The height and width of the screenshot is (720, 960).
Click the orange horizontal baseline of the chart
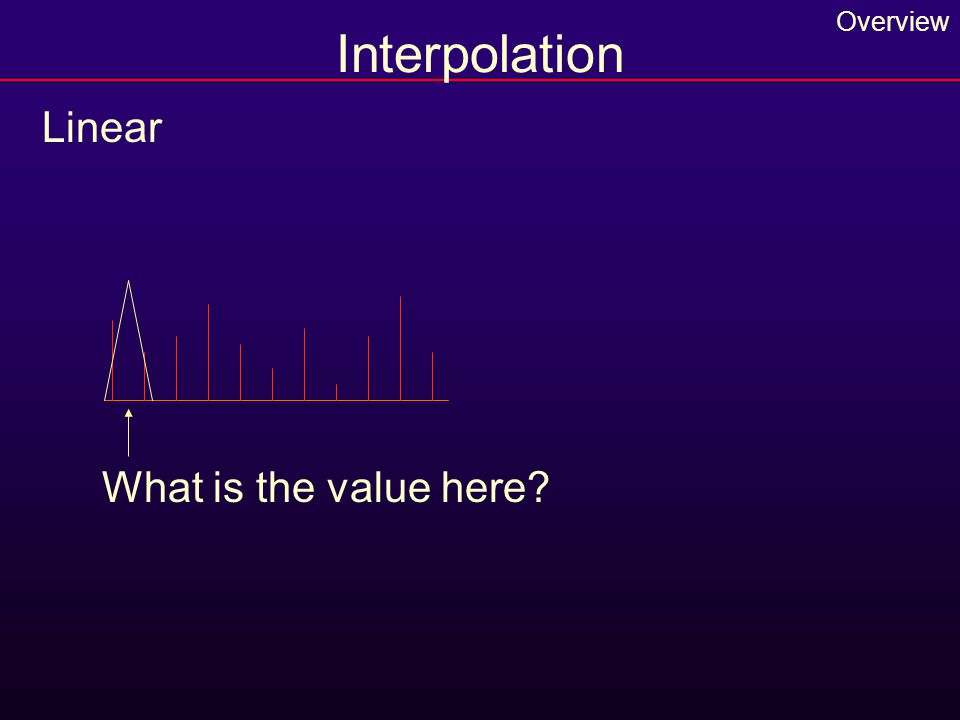pyautogui.click(x=277, y=400)
